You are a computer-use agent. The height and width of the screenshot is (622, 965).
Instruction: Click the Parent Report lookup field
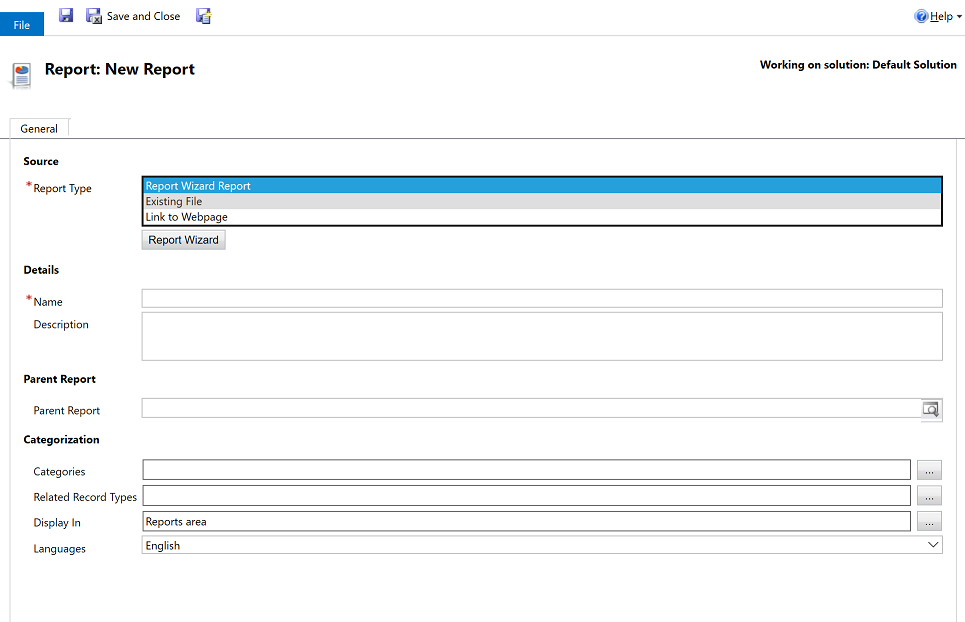pyautogui.click(x=532, y=408)
